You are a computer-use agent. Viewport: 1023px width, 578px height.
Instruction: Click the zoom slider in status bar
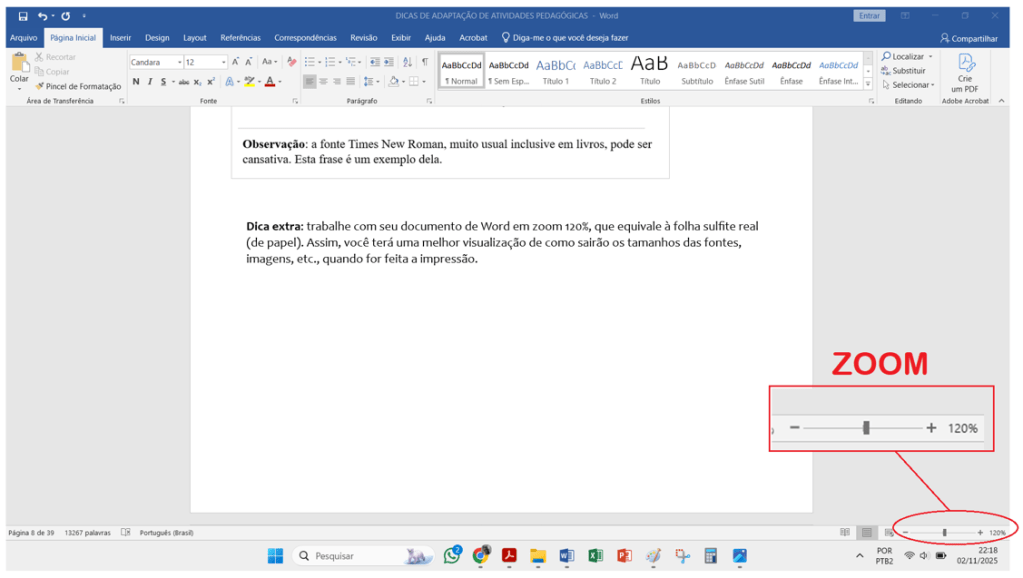click(x=944, y=533)
